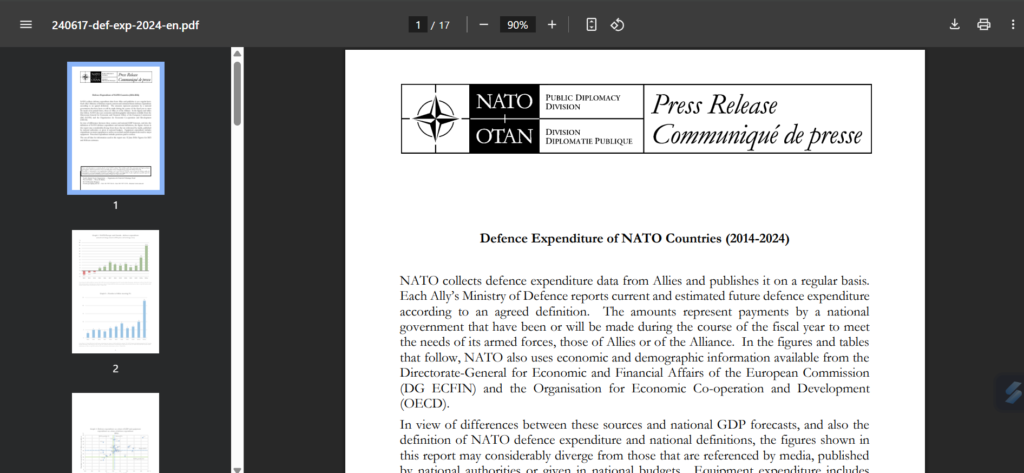Click the sidebar scrollbar down arrow
This screenshot has width=1024, height=473.
(238, 468)
